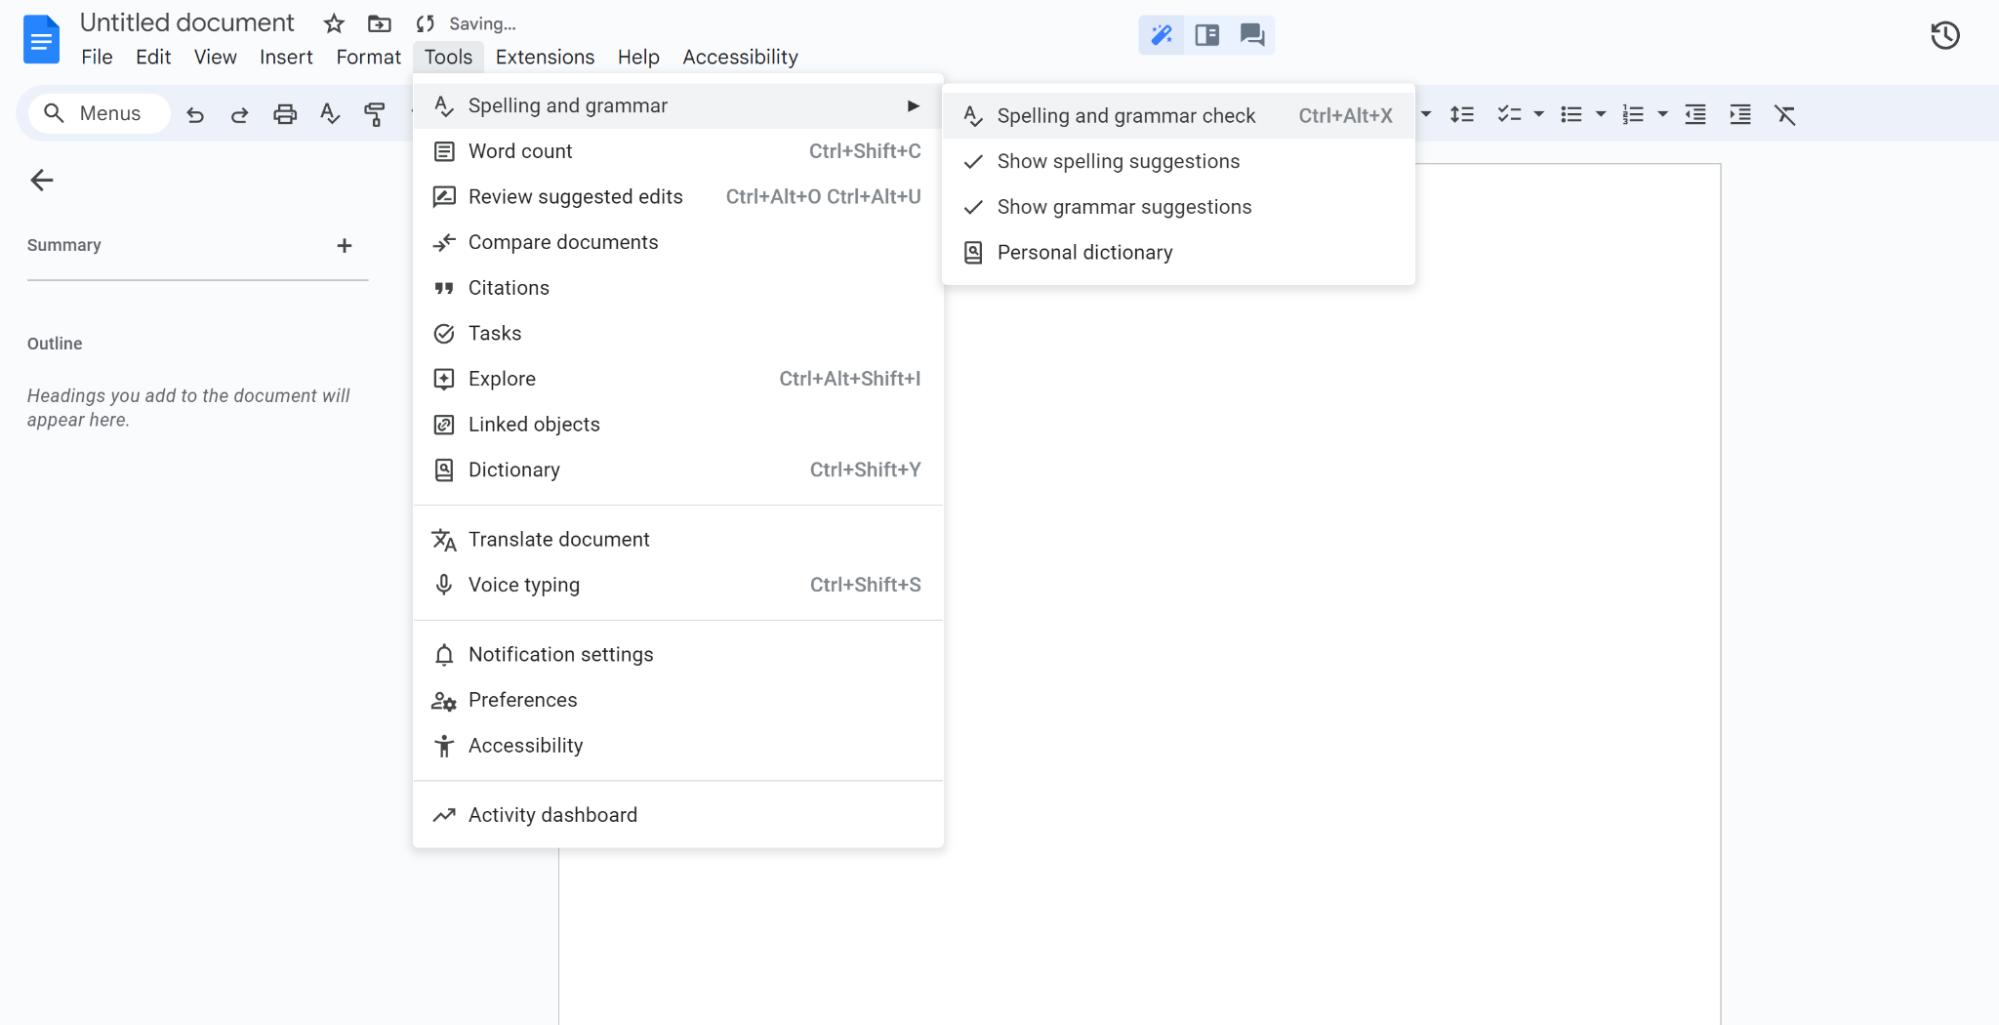Open the View menu
Viewport: 1999px width, 1025px height.
[215, 57]
